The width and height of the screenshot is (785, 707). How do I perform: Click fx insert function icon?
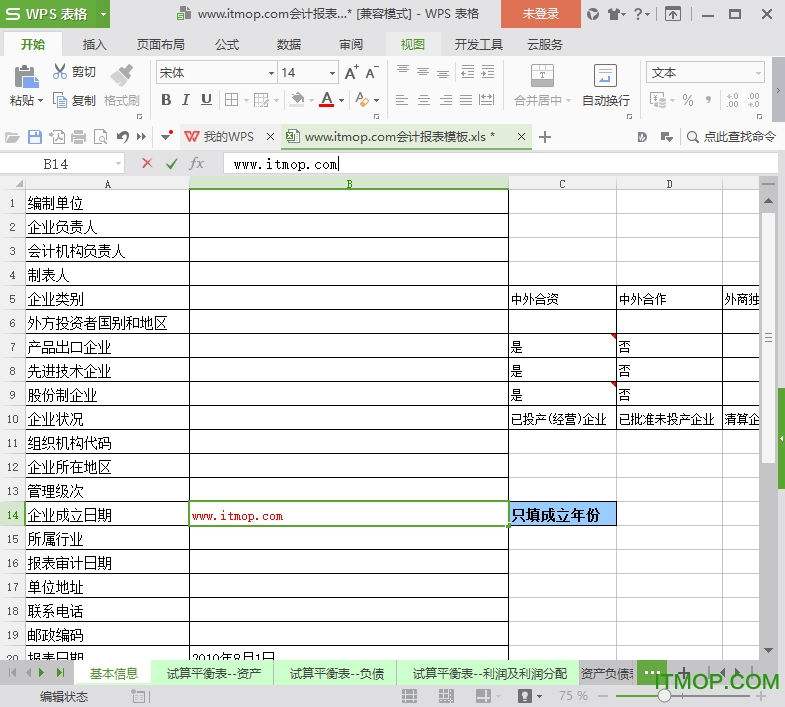point(196,164)
